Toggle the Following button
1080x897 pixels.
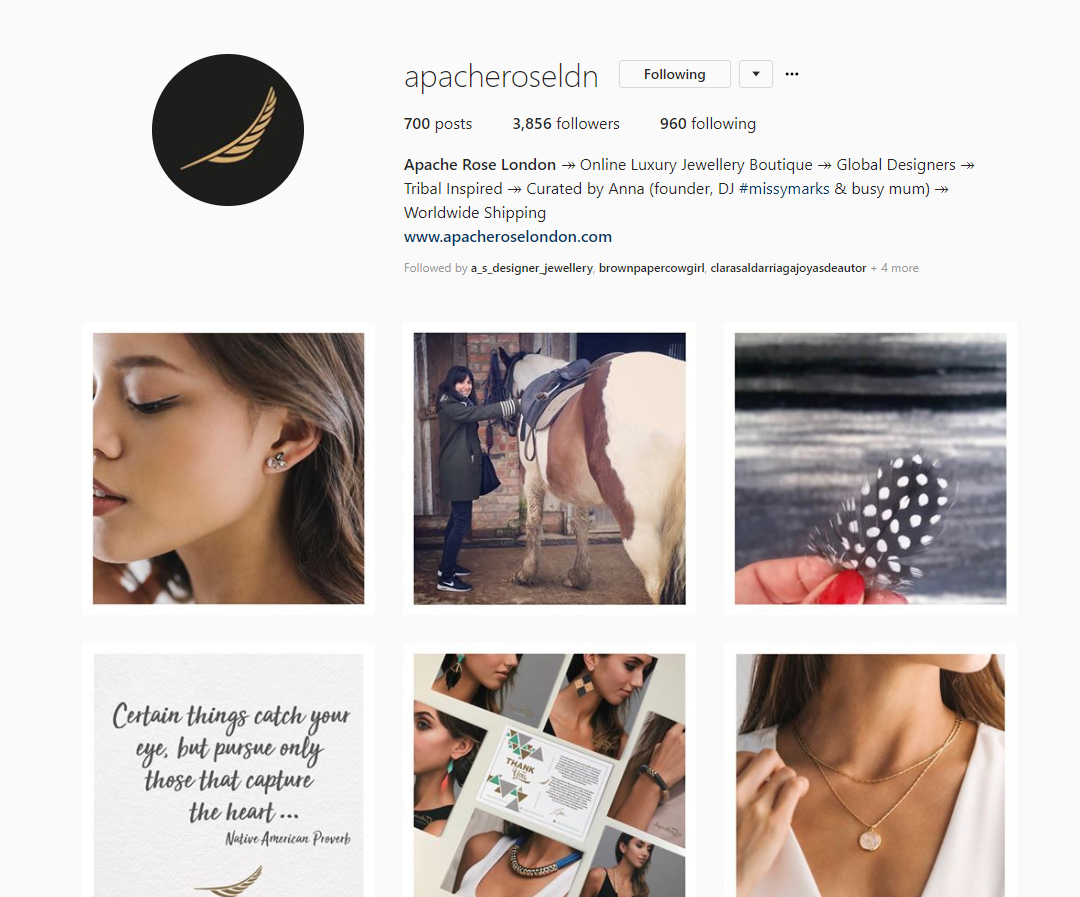674,74
